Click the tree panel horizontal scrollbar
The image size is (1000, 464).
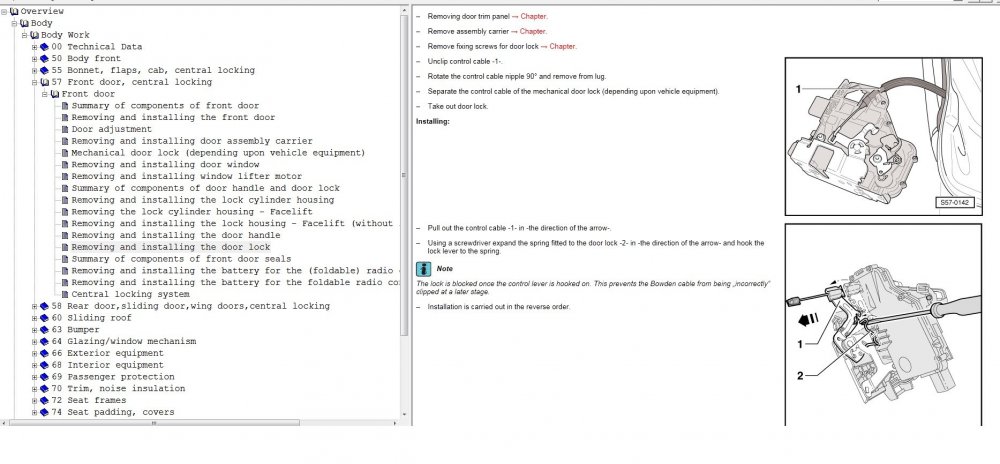pos(154,423)
